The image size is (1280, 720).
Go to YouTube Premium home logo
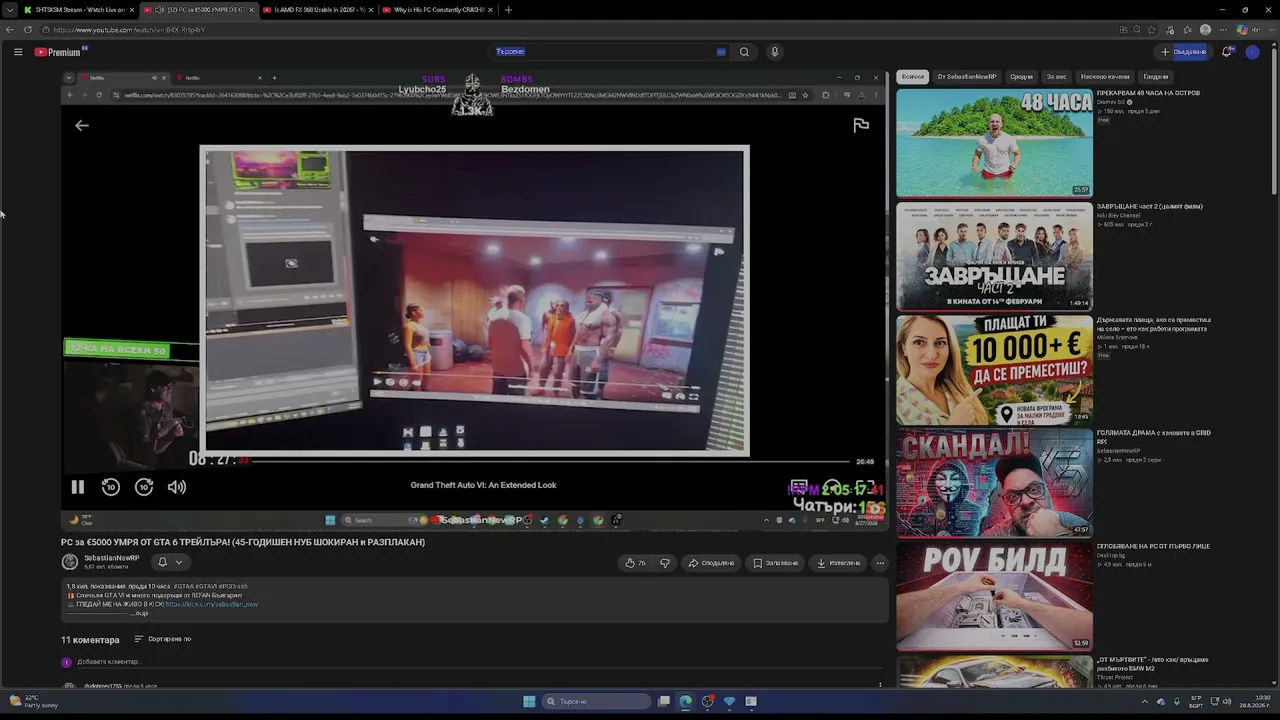58,52
